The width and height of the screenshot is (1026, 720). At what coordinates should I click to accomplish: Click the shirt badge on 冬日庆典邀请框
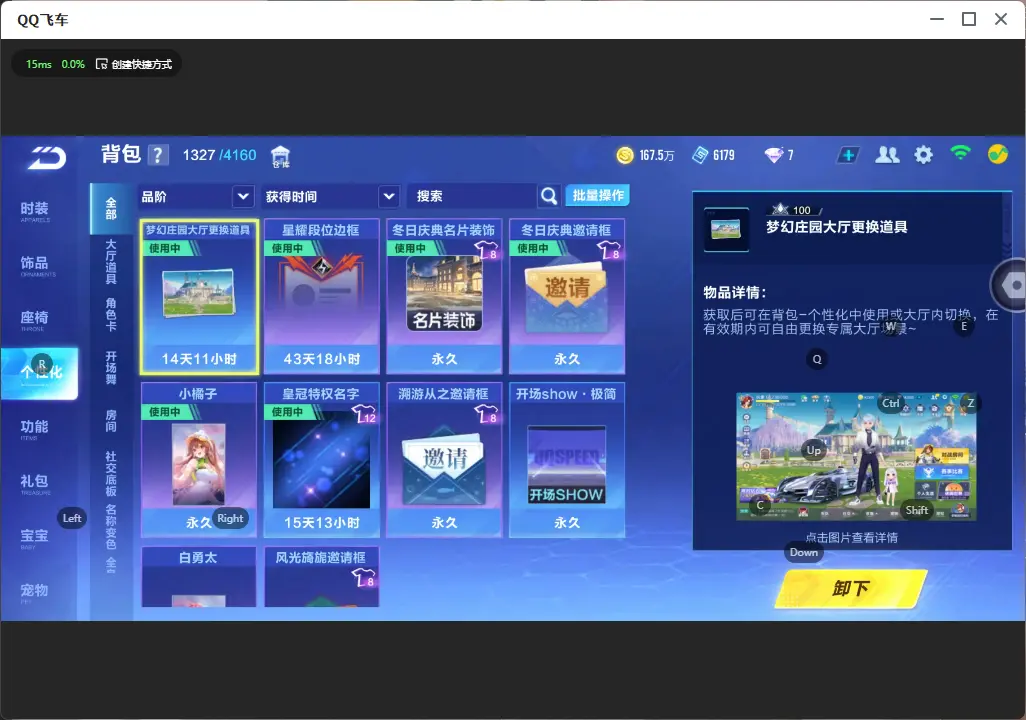(x=609, y=250)
